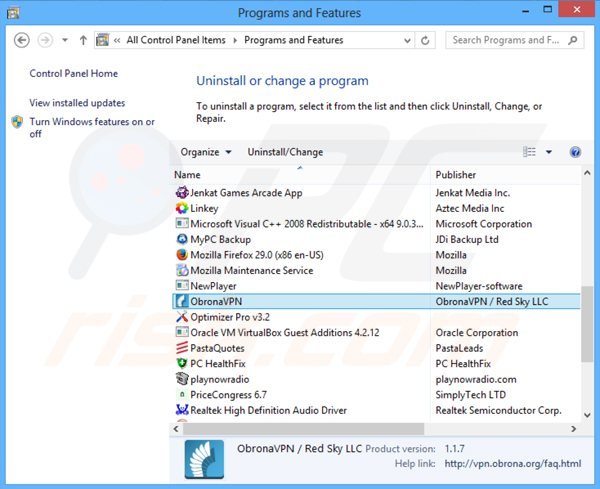Expand the address bar history dropdown

click(x=407, y=41)
